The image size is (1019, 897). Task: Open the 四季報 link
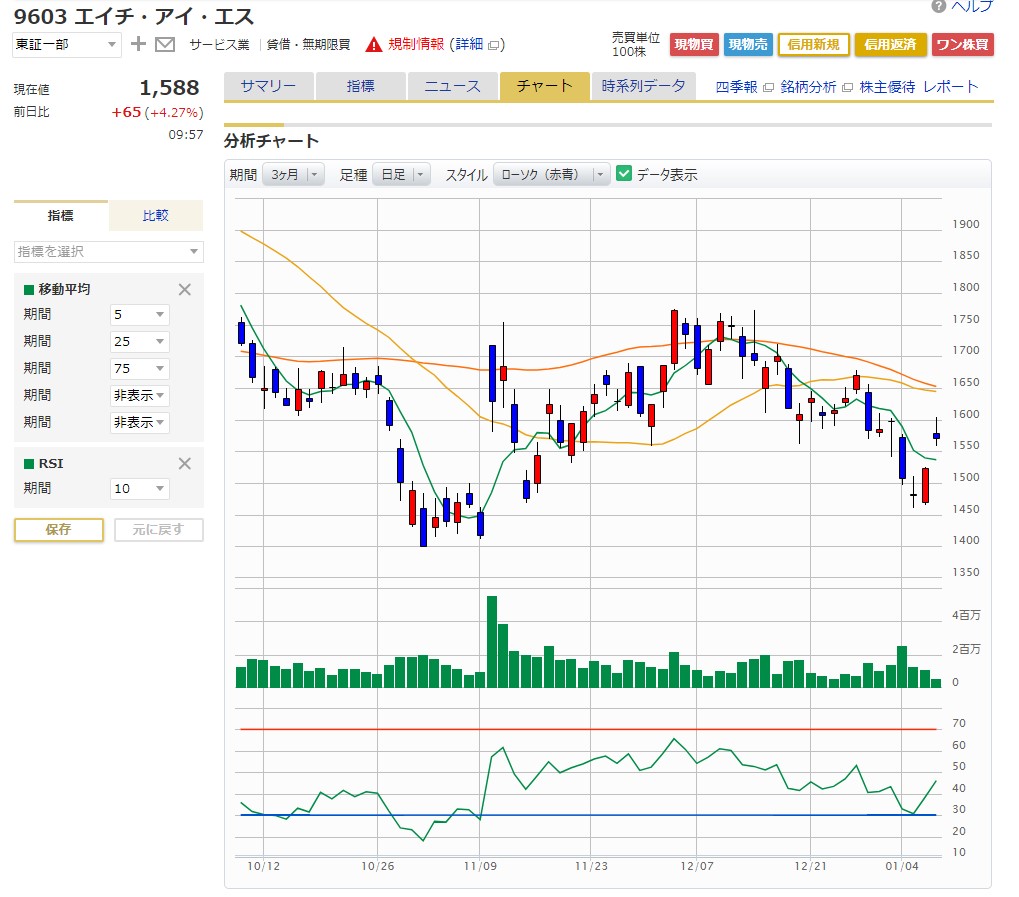(736, 87)
